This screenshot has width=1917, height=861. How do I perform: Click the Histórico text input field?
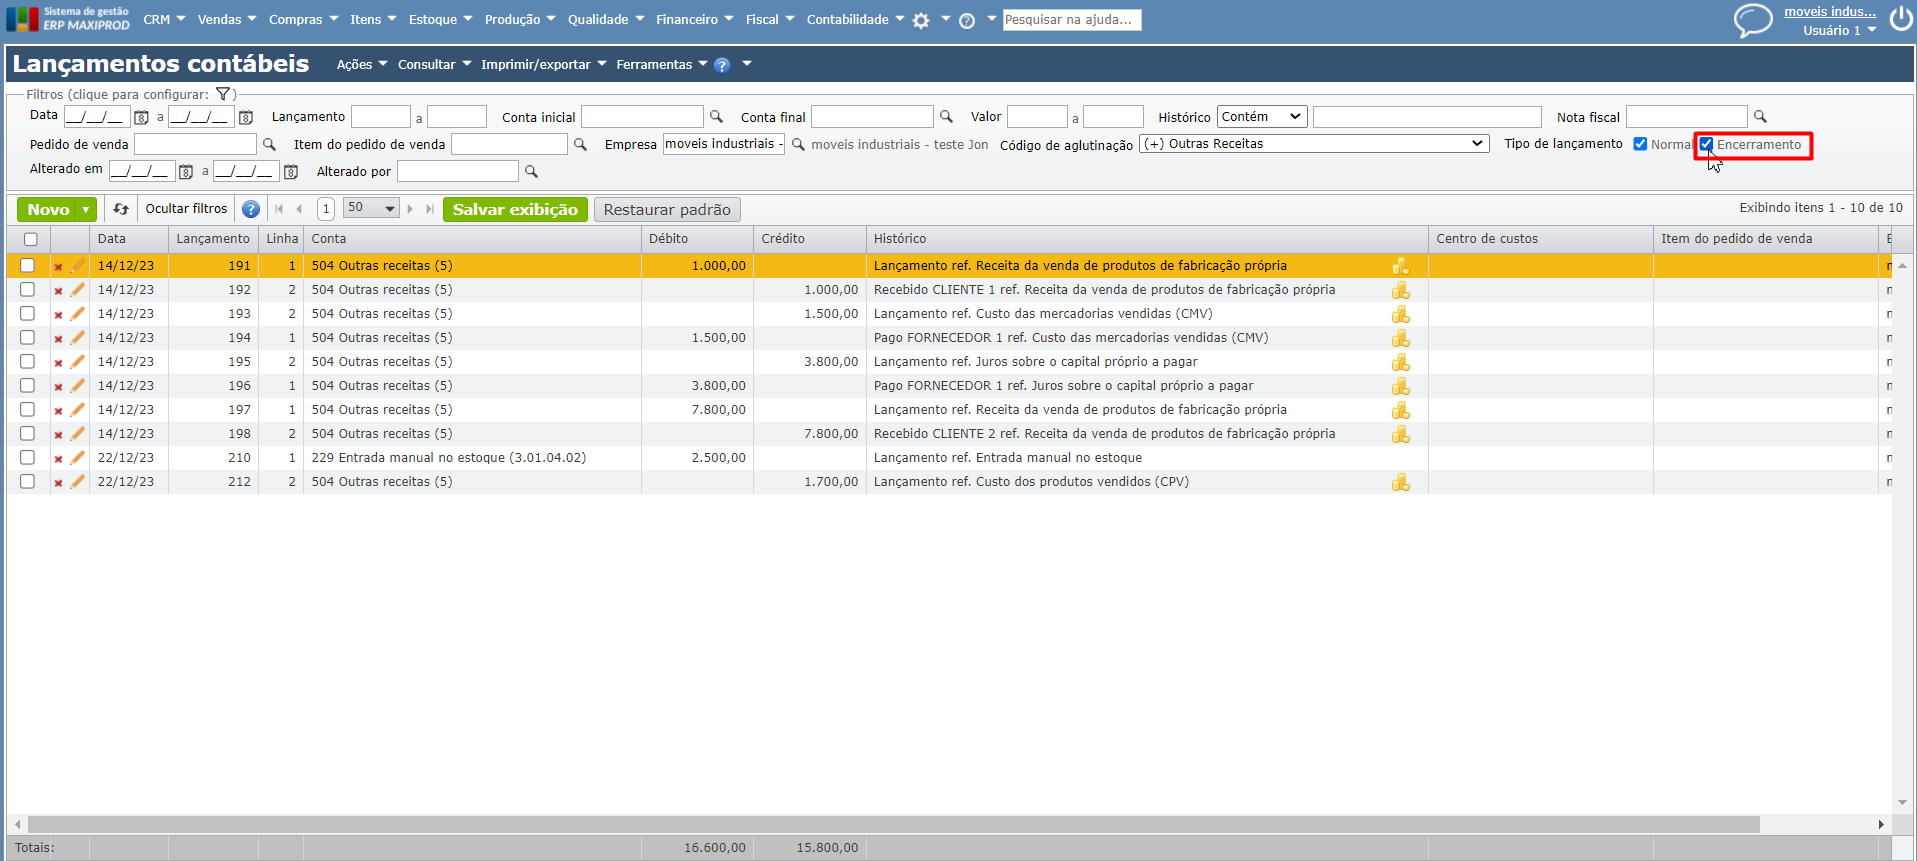point(1427,117)
